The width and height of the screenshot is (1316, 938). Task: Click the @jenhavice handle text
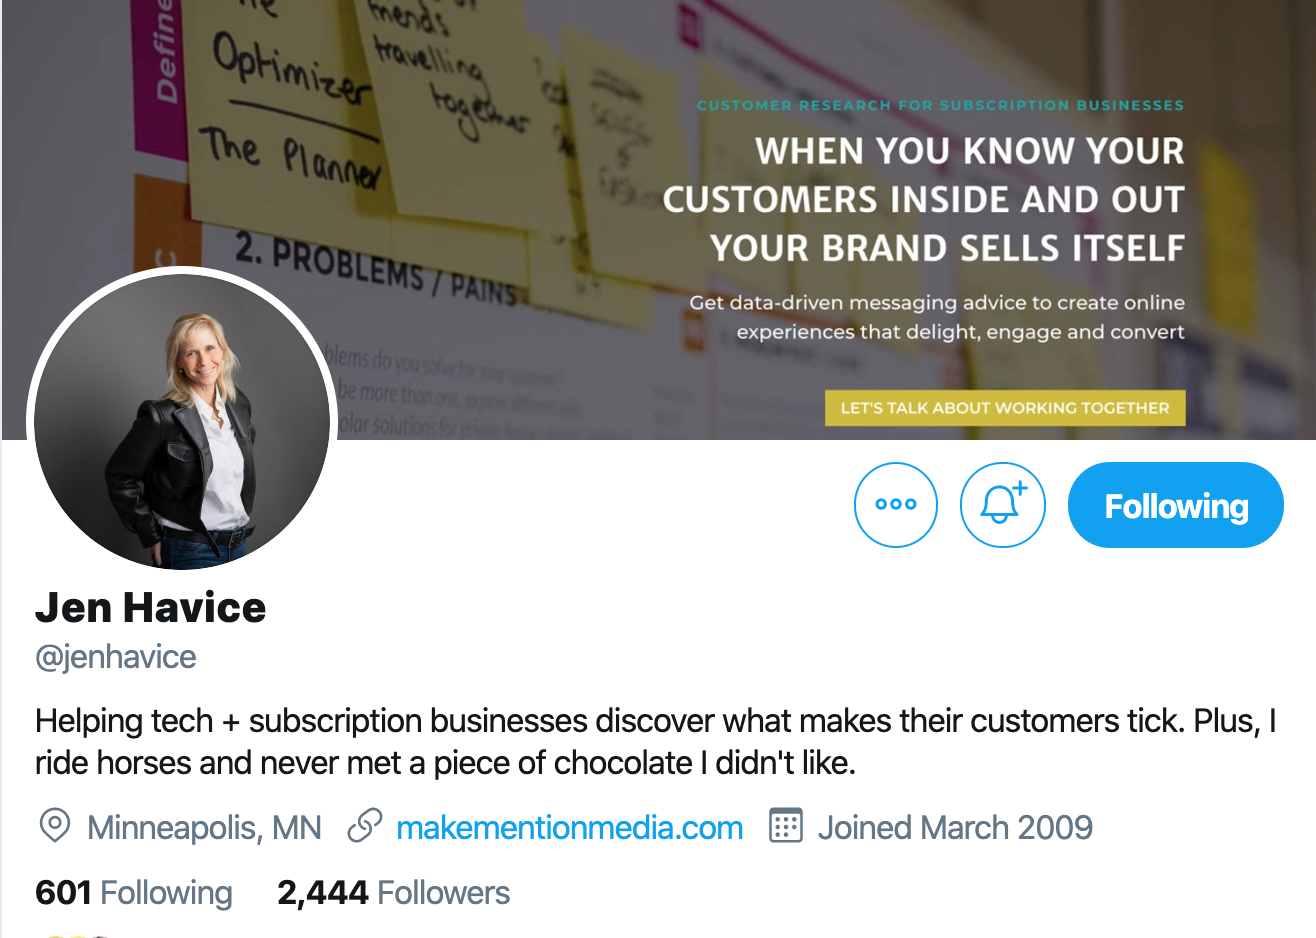click(115, 657)
